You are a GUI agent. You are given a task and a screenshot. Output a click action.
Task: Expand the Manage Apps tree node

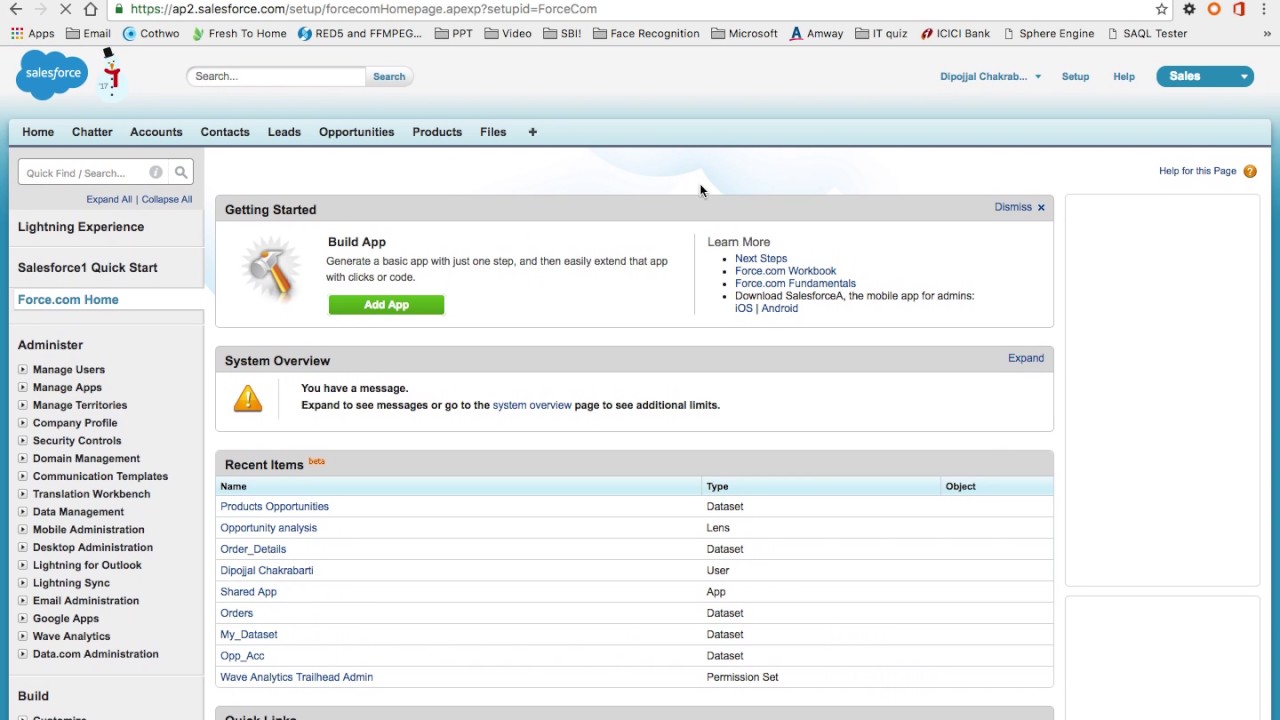pyautogui.click(x=23, y=387)
